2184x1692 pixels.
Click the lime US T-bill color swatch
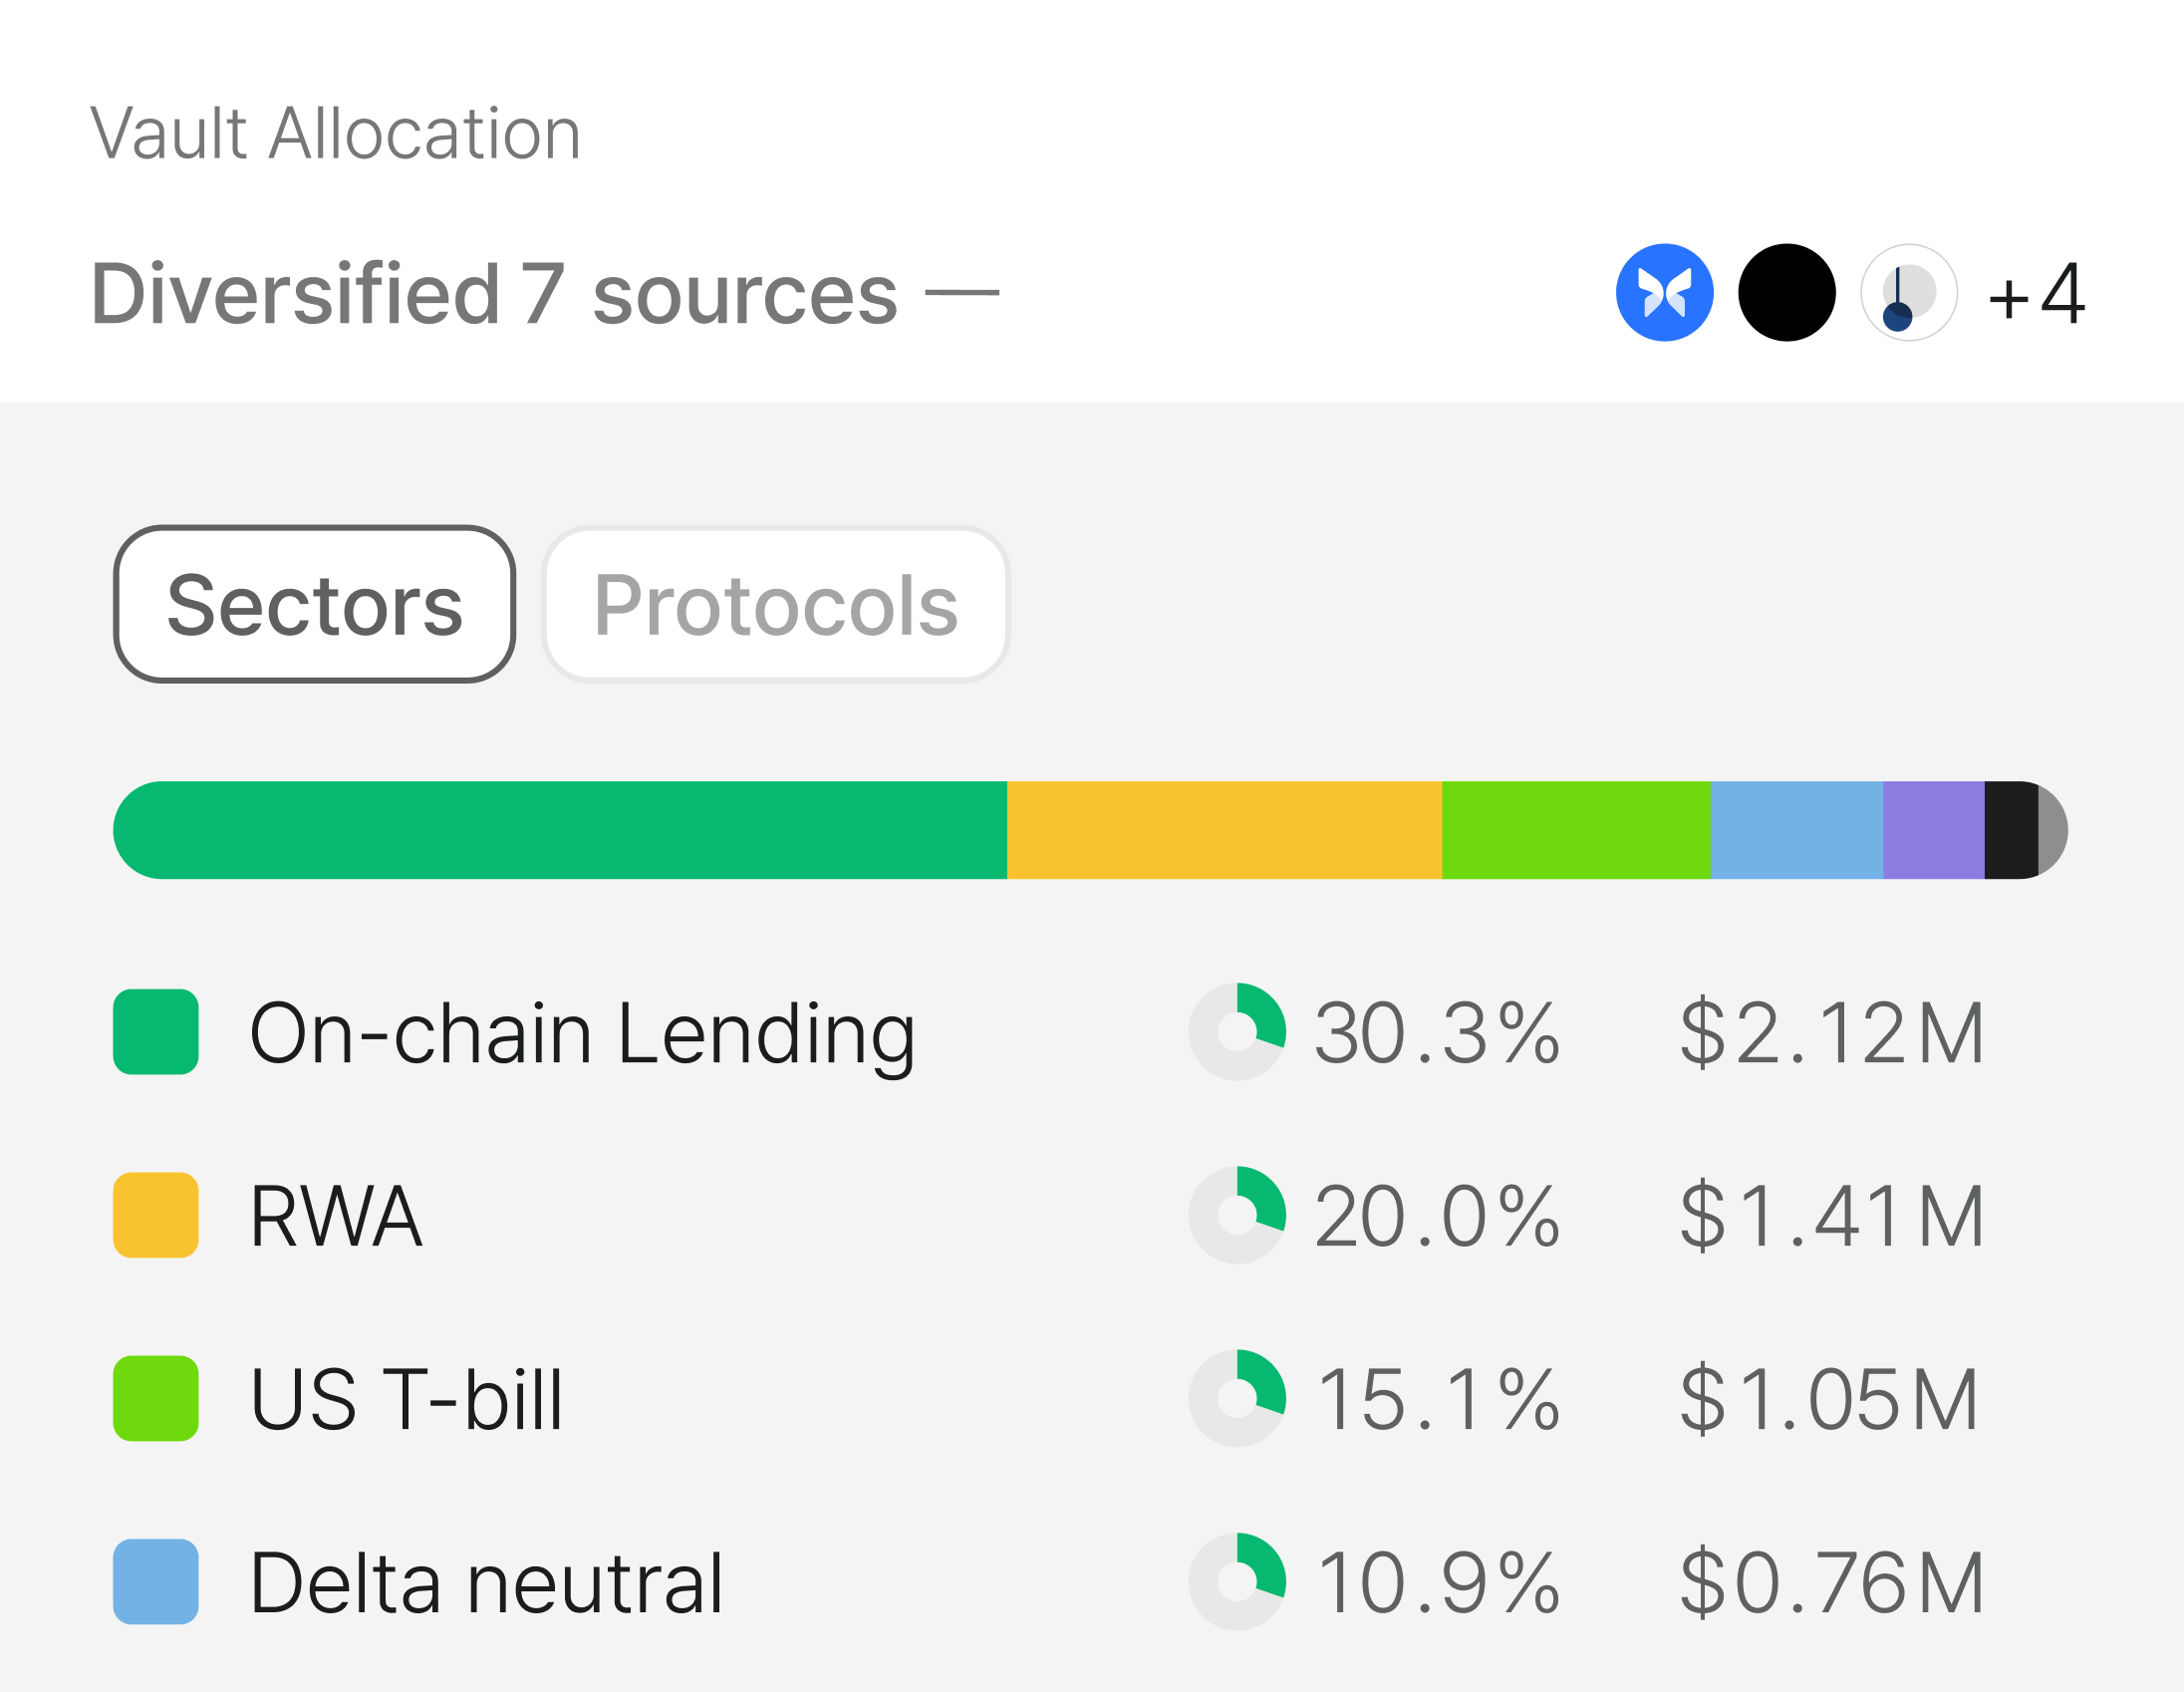pos(156,1398)
